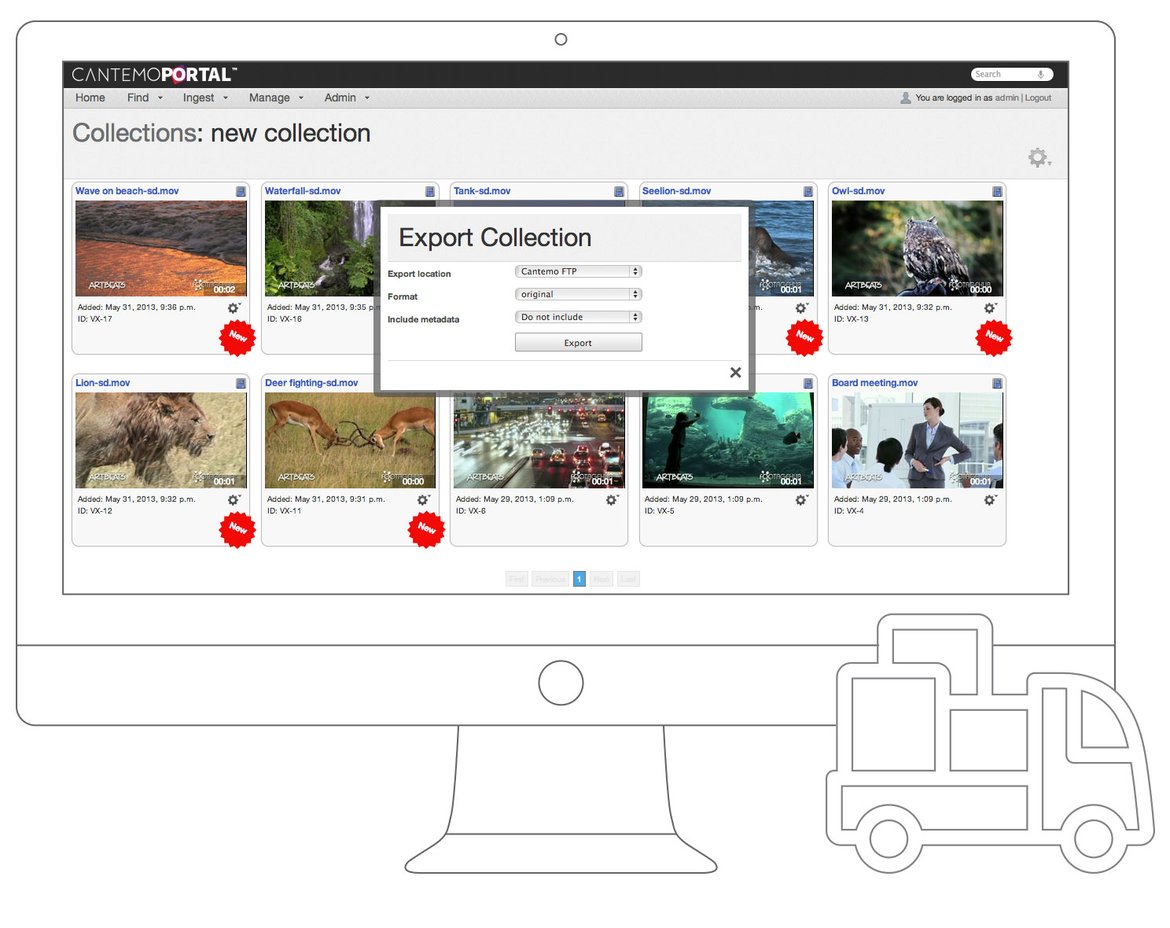
Task: Click file type icon on Board meeting.mov
Action: tap(997, 383)
